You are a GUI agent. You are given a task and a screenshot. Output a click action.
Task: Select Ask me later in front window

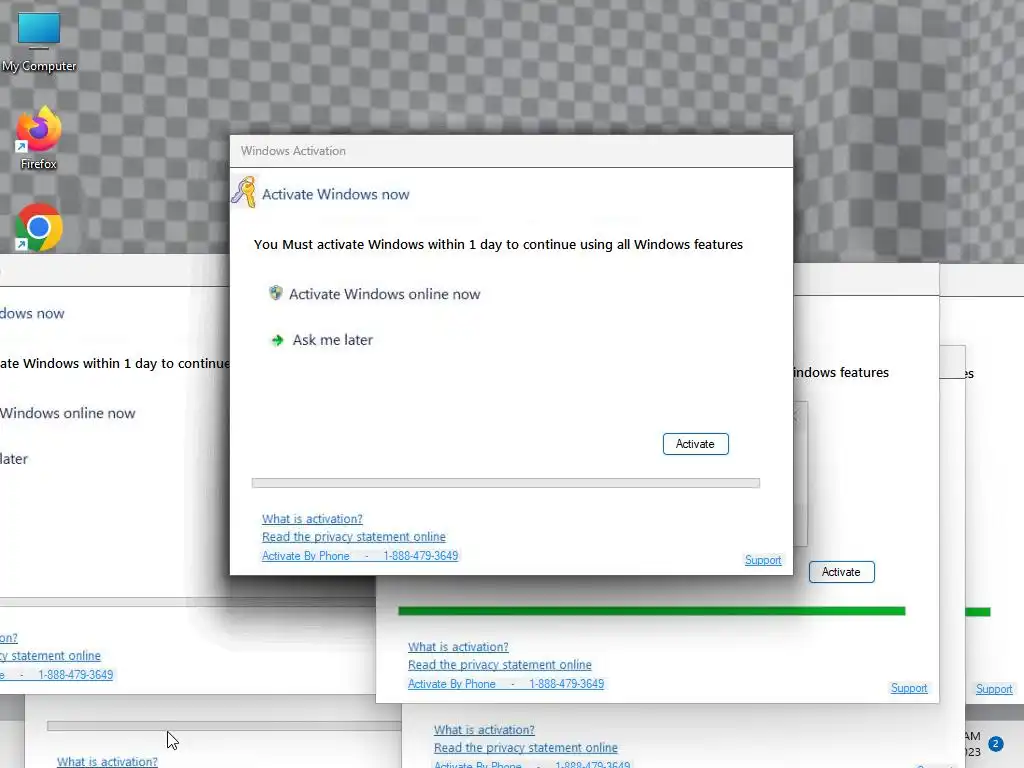[x=332, y=340]
